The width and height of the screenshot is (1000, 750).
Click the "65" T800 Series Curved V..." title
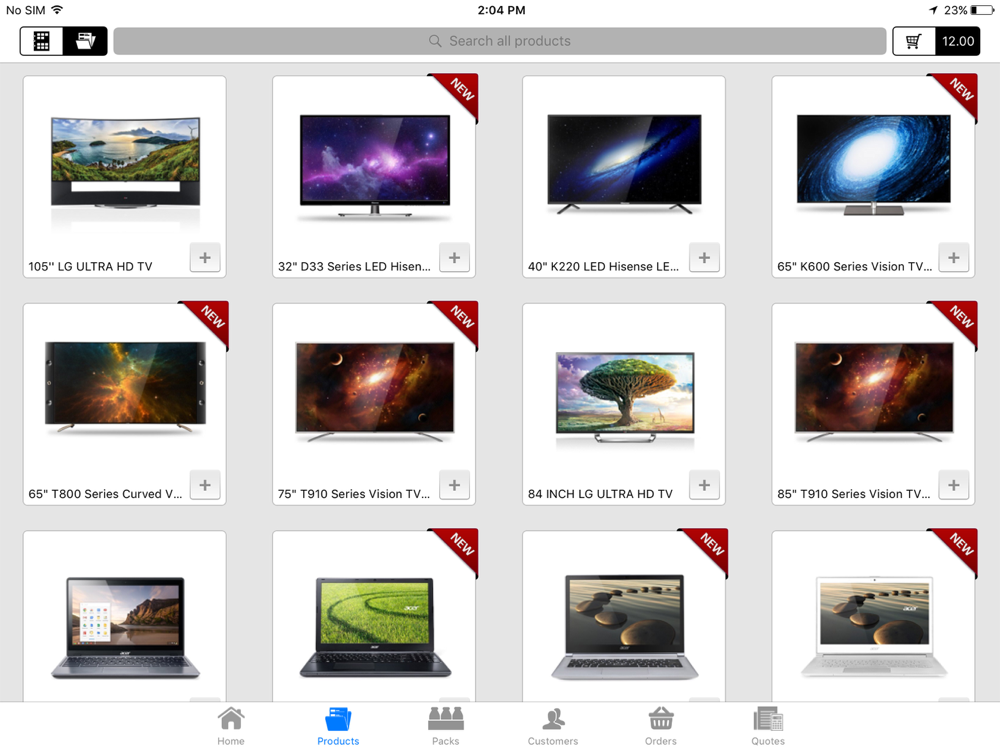coord(105,494)
